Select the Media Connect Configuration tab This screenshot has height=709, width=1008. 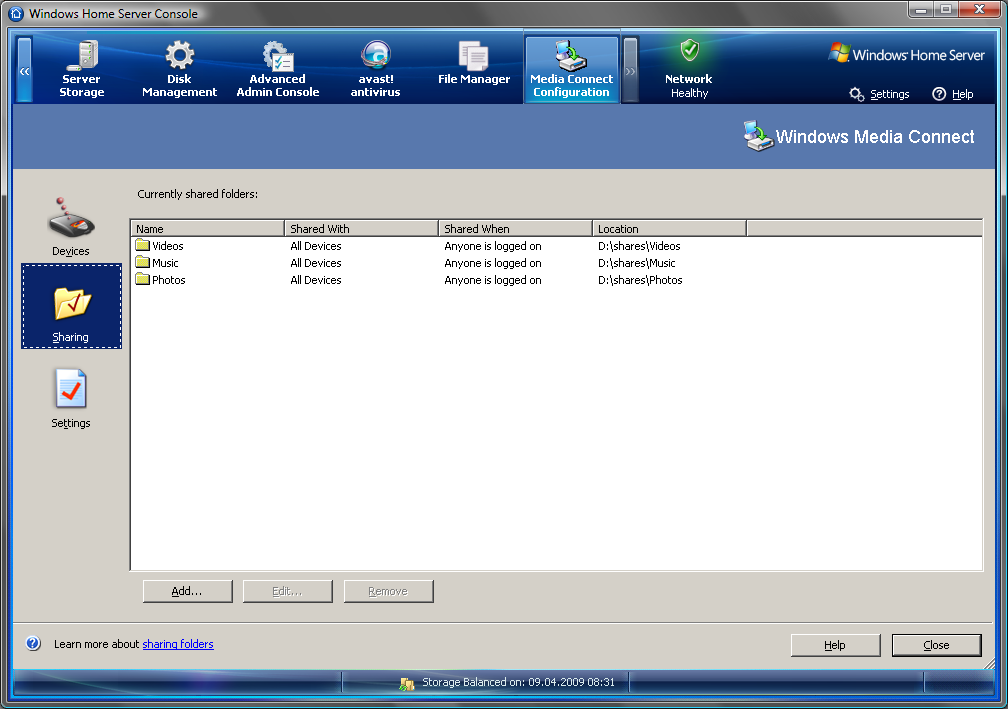(572, 69)
